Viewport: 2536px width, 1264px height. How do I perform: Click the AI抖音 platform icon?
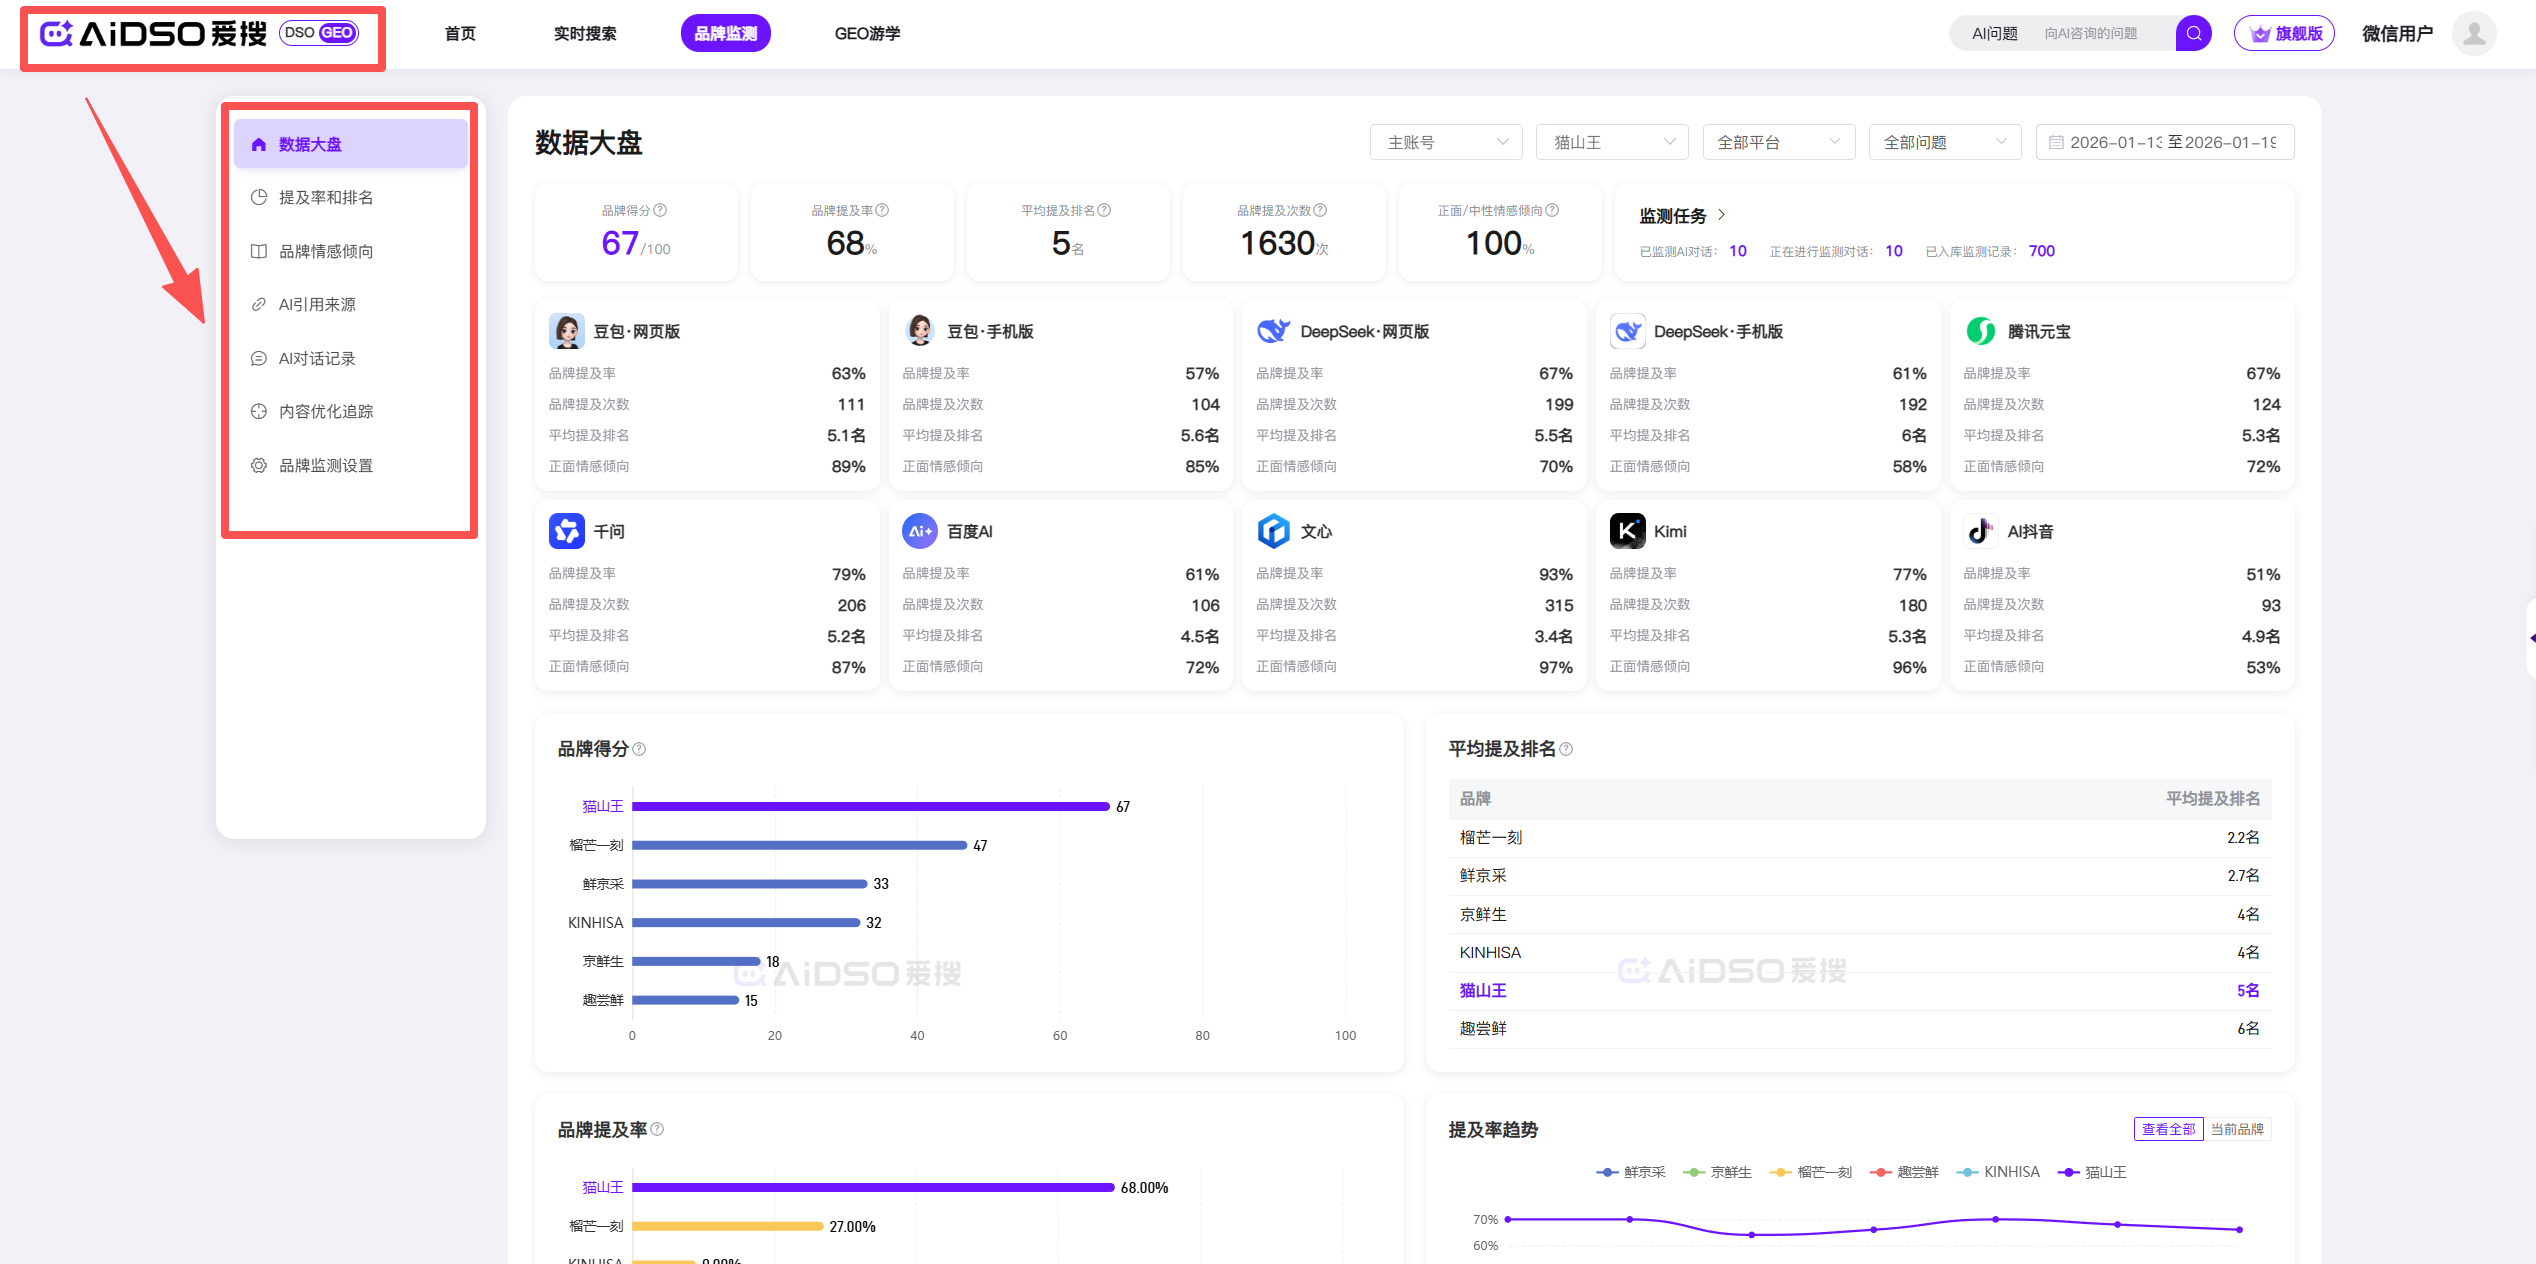coord(1980,531)
